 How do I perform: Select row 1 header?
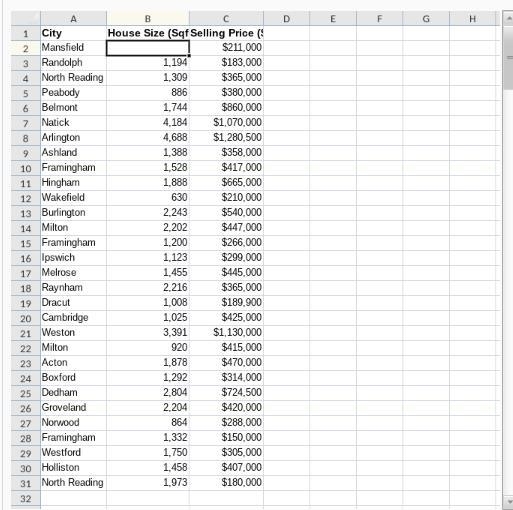click(x=26, y=33)
